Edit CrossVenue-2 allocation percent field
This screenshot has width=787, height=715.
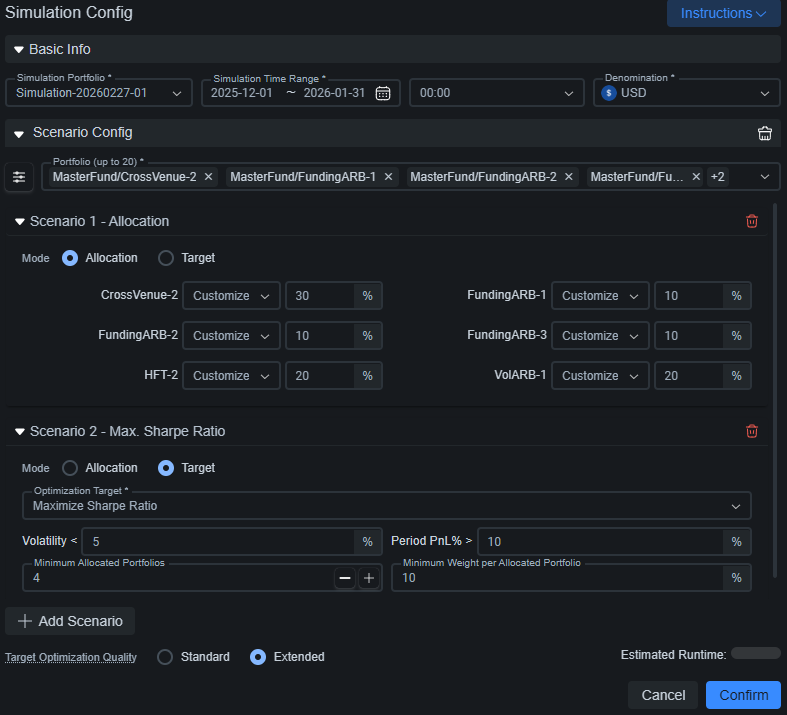(x=320, y=296)
